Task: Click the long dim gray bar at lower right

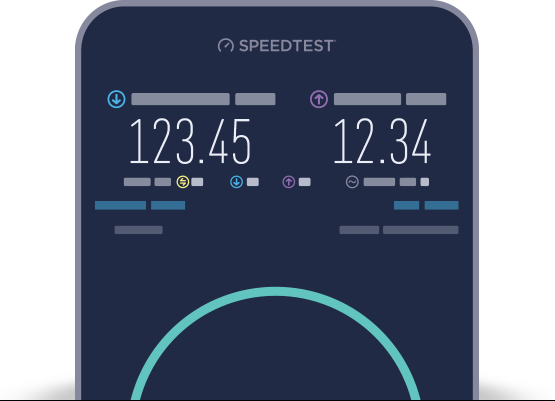Action: click(421, 230)
